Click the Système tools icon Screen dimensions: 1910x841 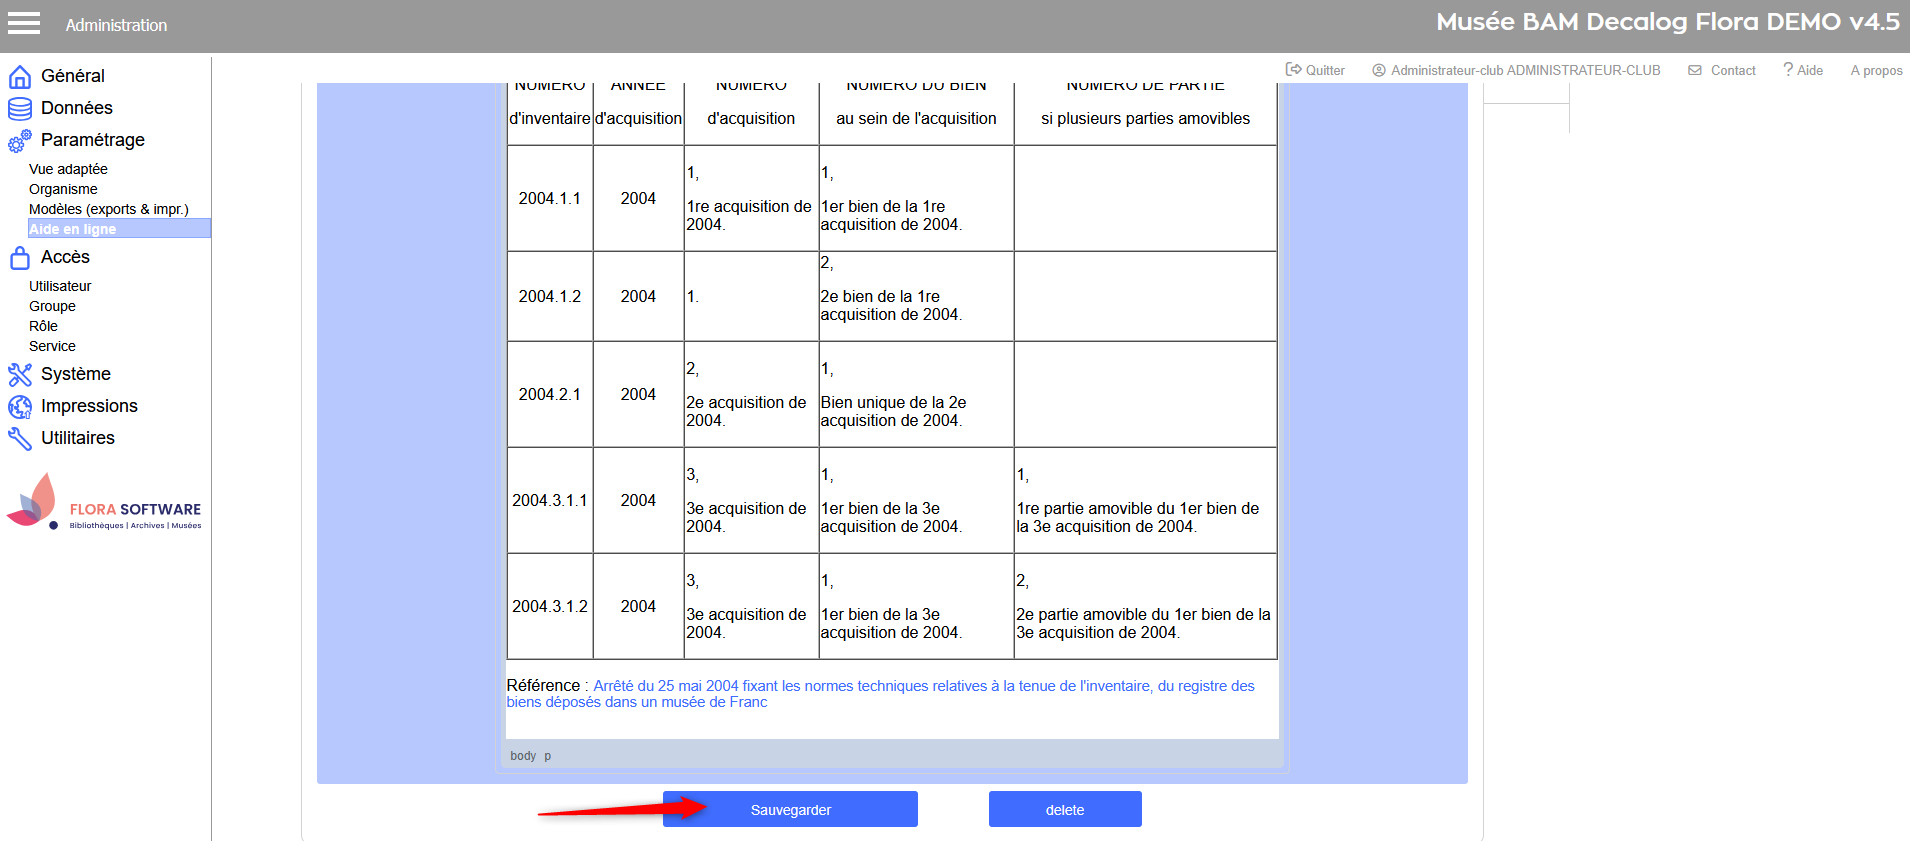click(x=19, y=375)
